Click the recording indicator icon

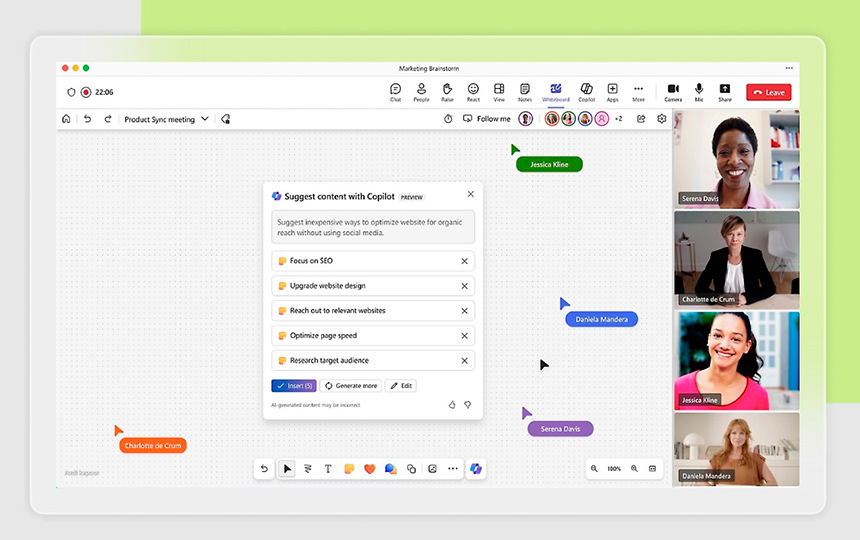click(86, 92)
